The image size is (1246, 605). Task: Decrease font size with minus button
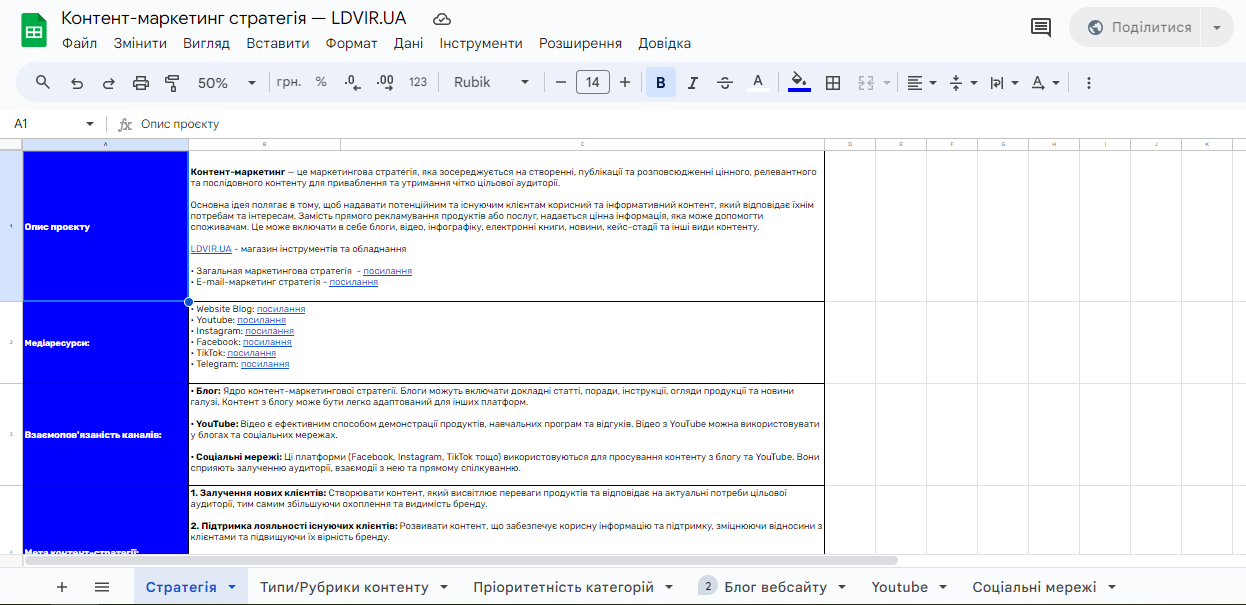[561, 82]
